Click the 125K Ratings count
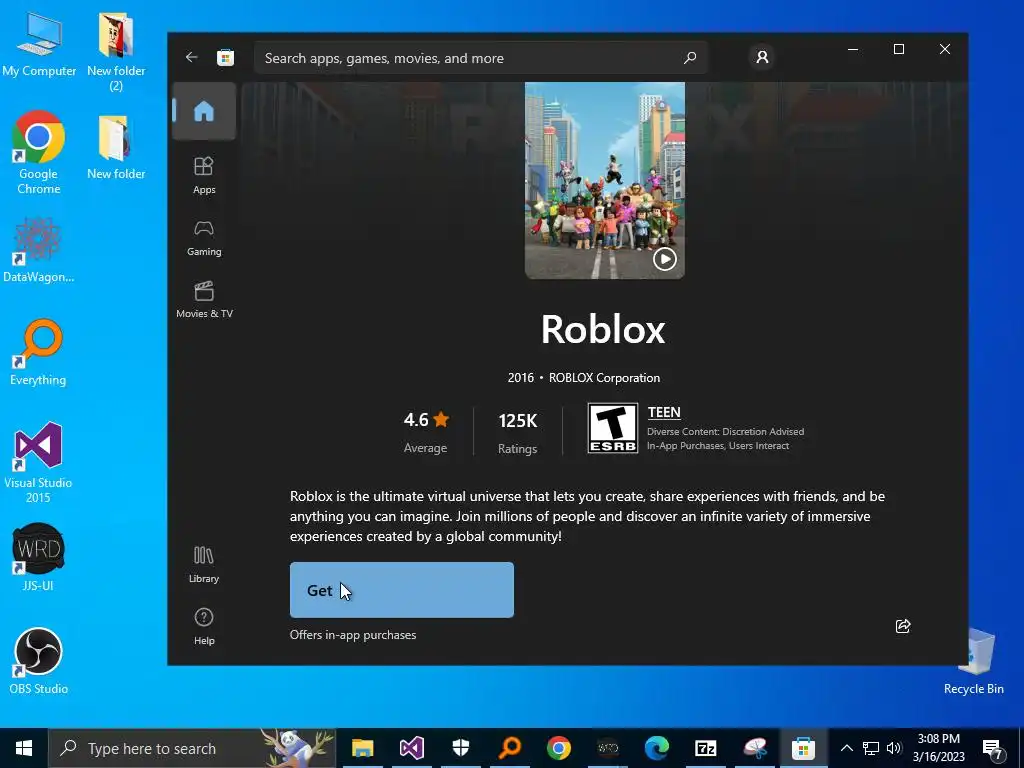 click(x=517, y=431)
